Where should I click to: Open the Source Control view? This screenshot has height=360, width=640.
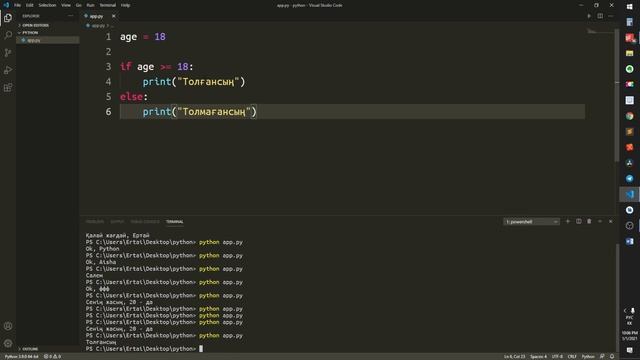(x=8, y=53)
